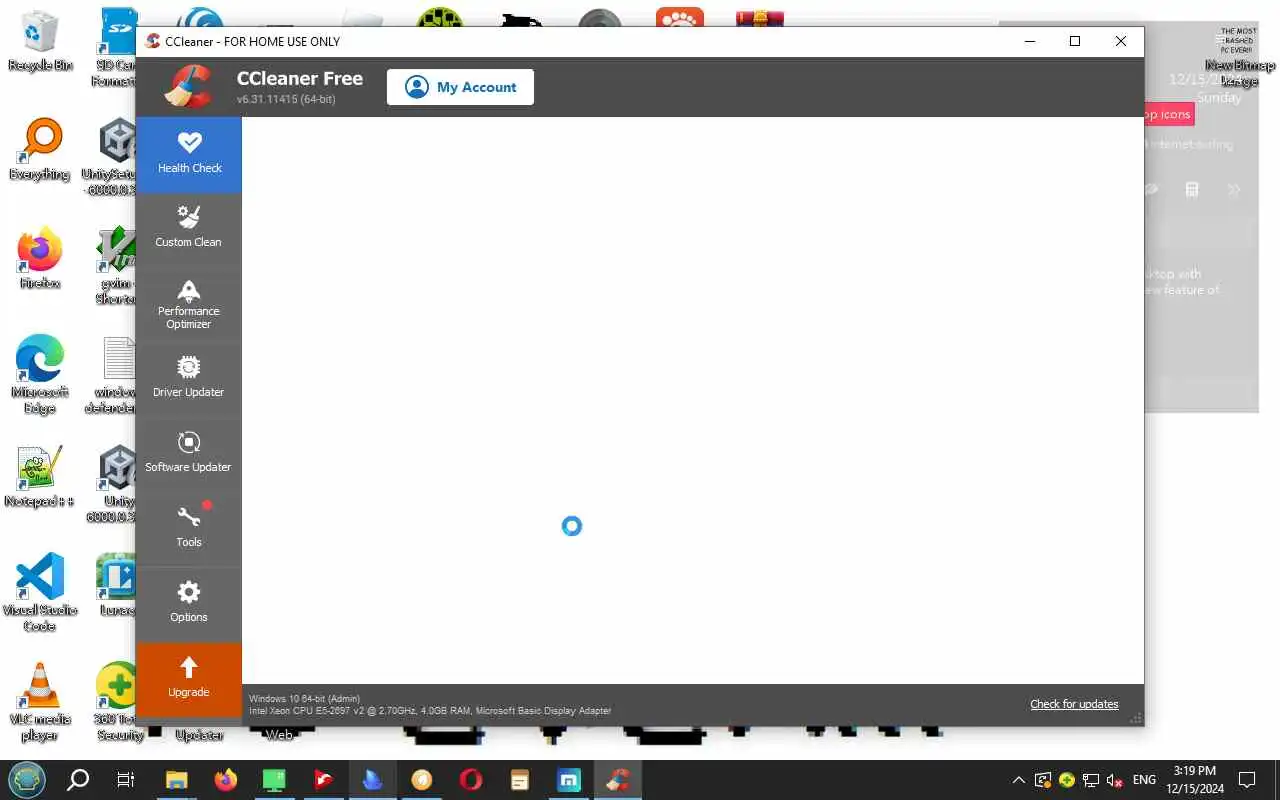The image size is (1280, 800).
Task: Select the 360 Total Security desktop icon
Action: pyautogui.click(x=117, y=702)
